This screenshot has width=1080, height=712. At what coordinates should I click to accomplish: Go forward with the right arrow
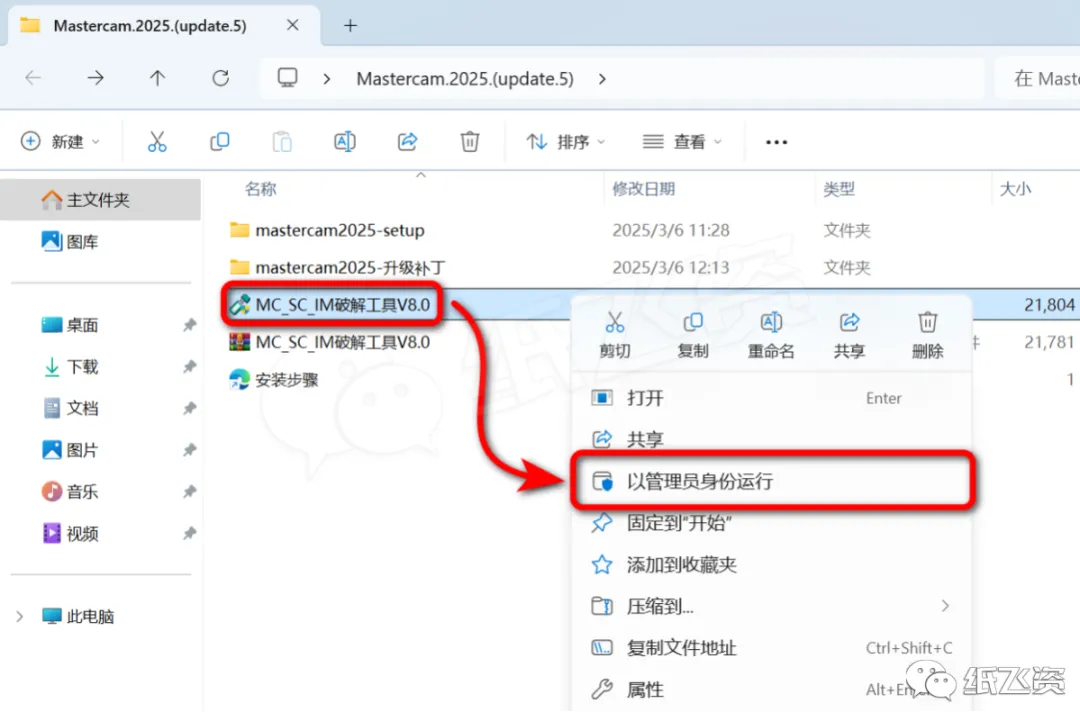pos(95,78)
